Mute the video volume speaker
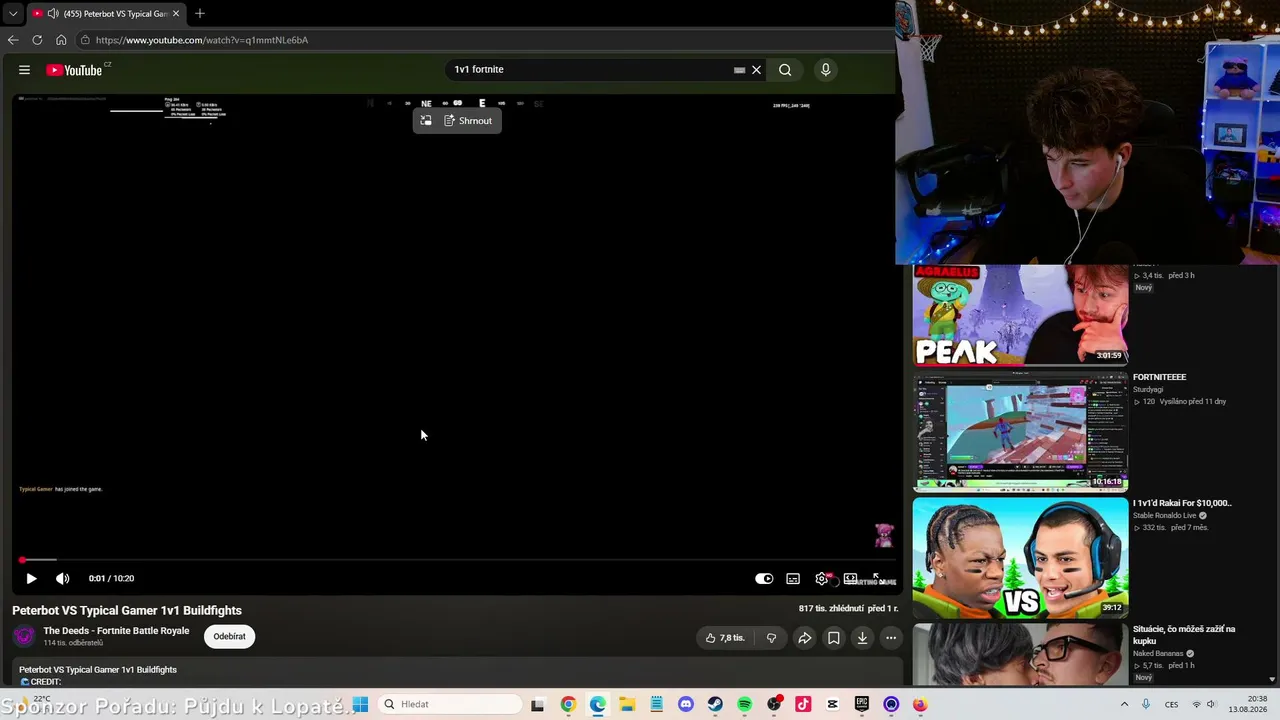1280x720 pixels. tap(62, 578)
